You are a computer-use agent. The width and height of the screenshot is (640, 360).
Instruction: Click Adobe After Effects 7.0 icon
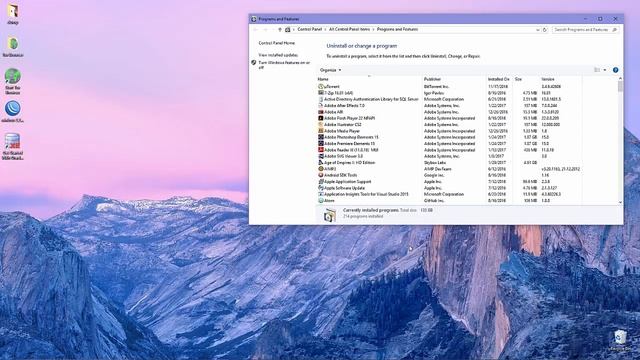[x=321, y=106]
